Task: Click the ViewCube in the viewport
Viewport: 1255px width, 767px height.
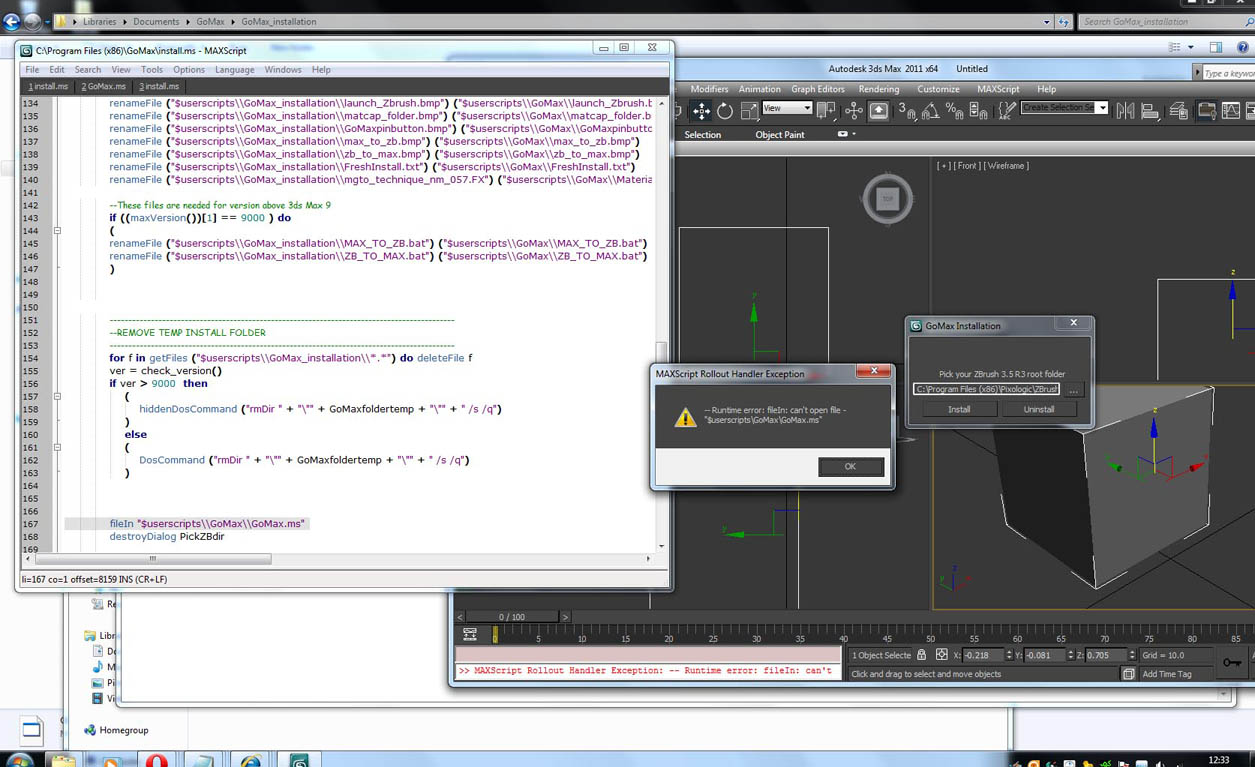Action: [887, 199]
